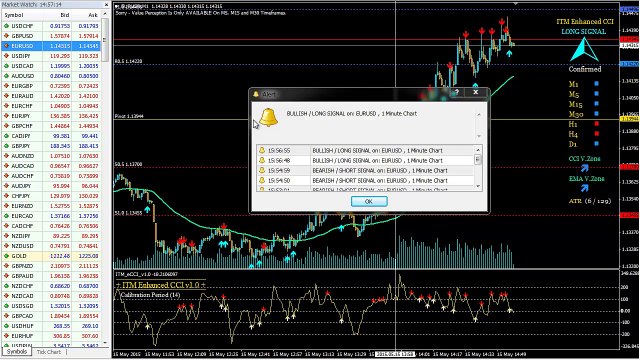Select USDHUF row in Market Watch

coord(51,326)
